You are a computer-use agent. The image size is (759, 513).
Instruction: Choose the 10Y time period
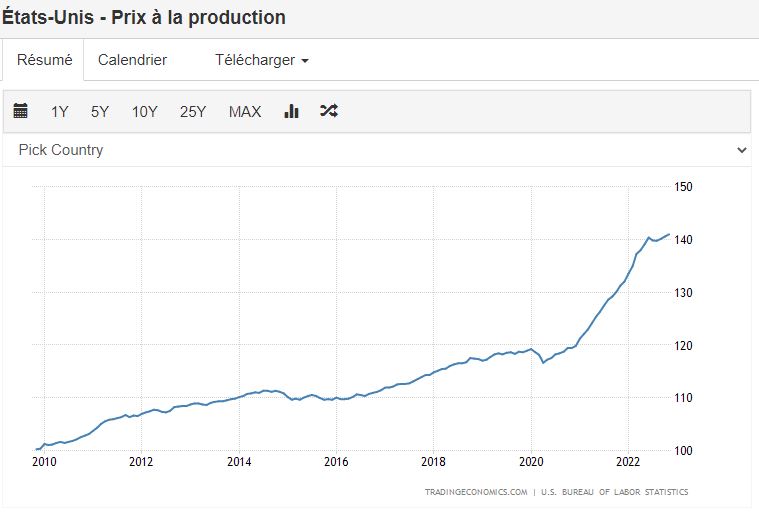tap(145, 112)
